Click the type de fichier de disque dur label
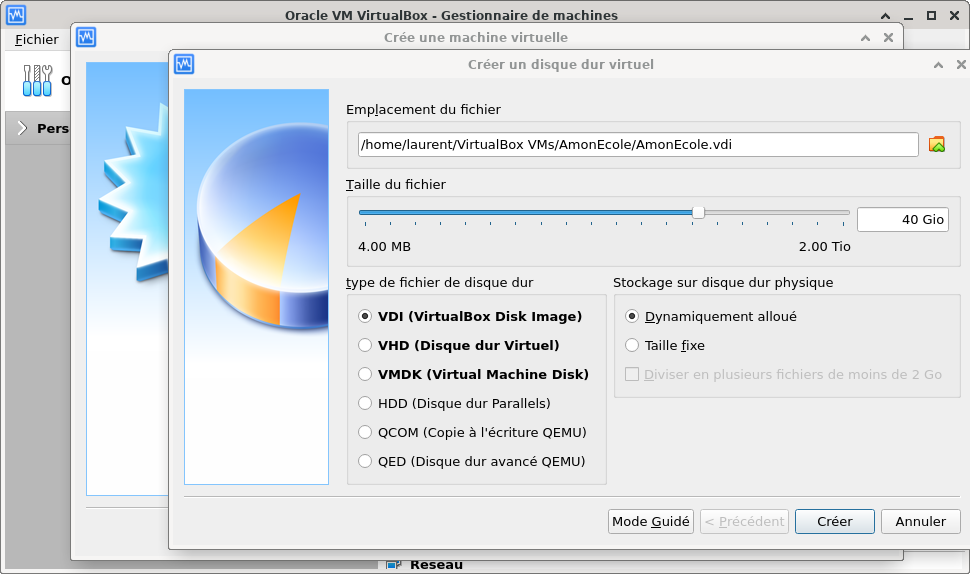This screenshot has height=574, width=970. click(x=439, y=283)
